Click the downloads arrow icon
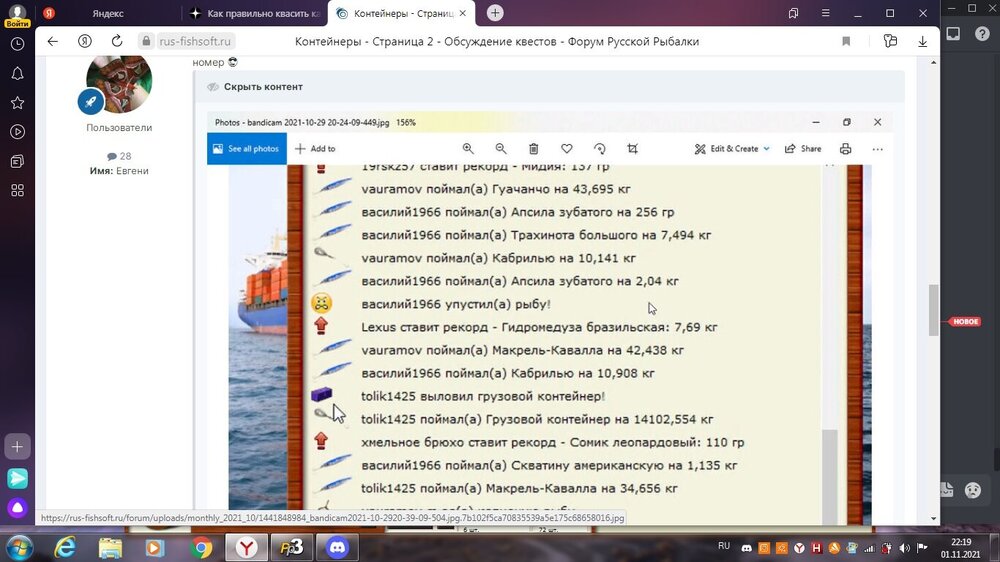1000x562 pixels. pos(922,42)
